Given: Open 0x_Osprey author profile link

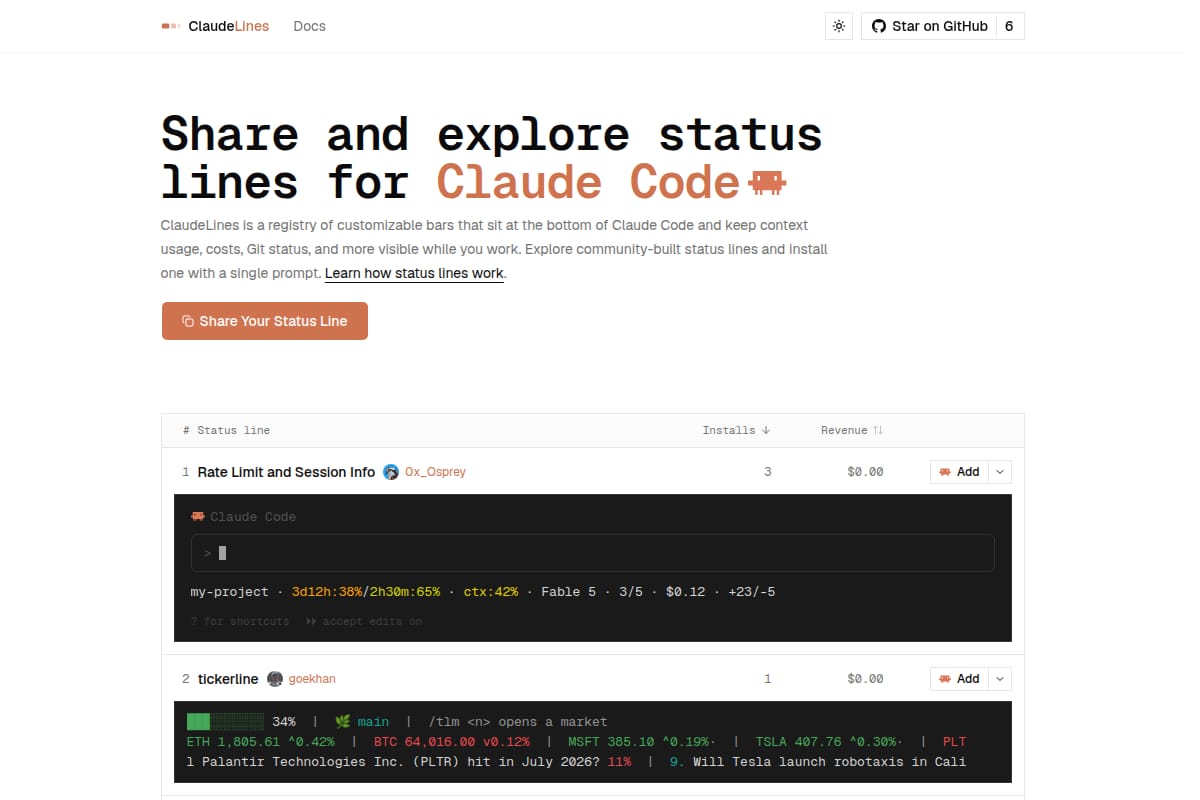Looking at the screenshot, I should pyautogui.click(x=435, y=472).
